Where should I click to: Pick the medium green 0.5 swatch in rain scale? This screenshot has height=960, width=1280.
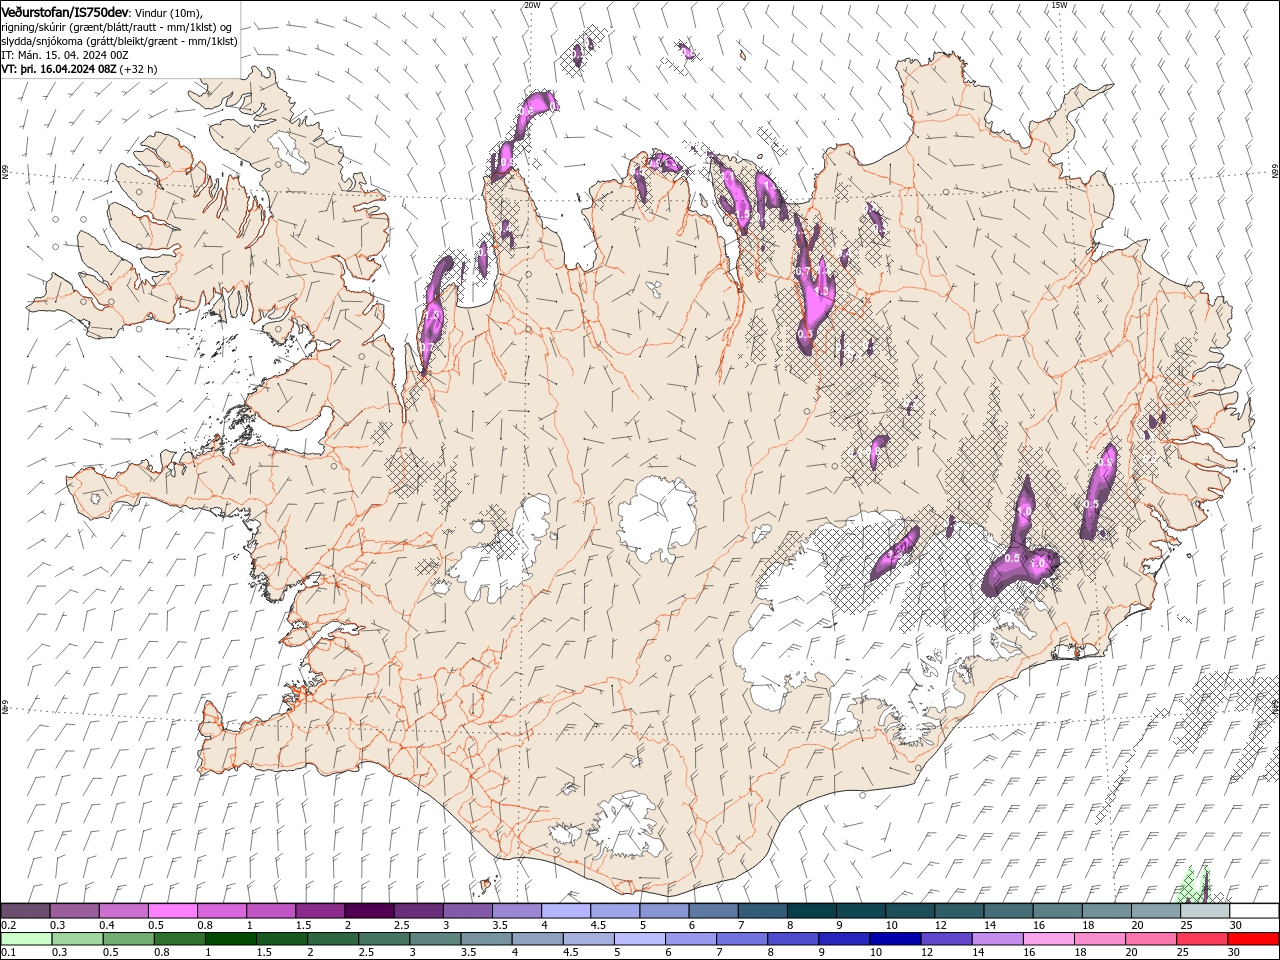129,939
